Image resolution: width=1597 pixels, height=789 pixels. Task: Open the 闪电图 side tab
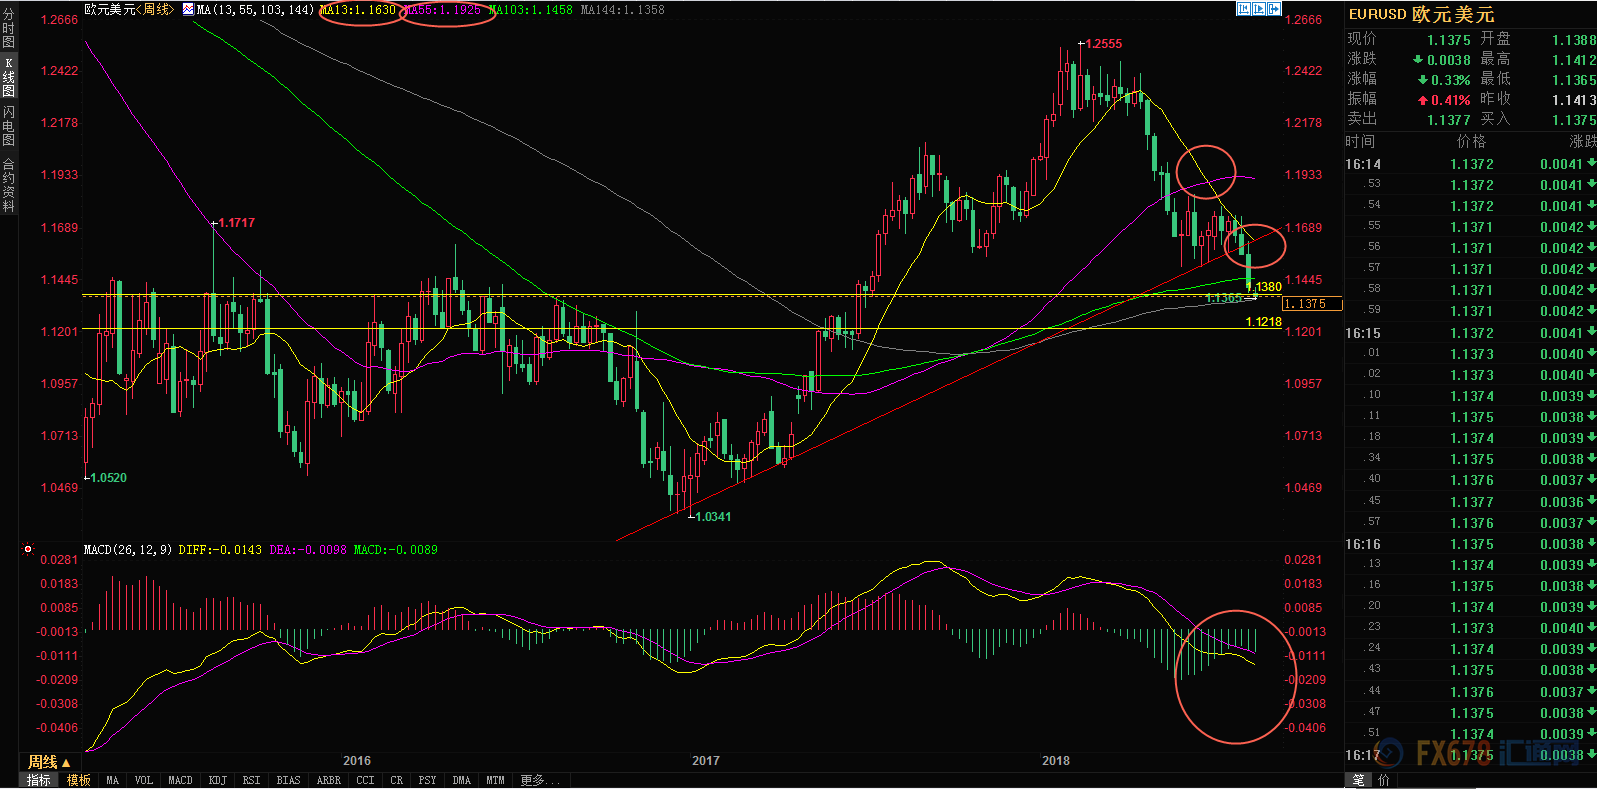(x=9, y=125)
